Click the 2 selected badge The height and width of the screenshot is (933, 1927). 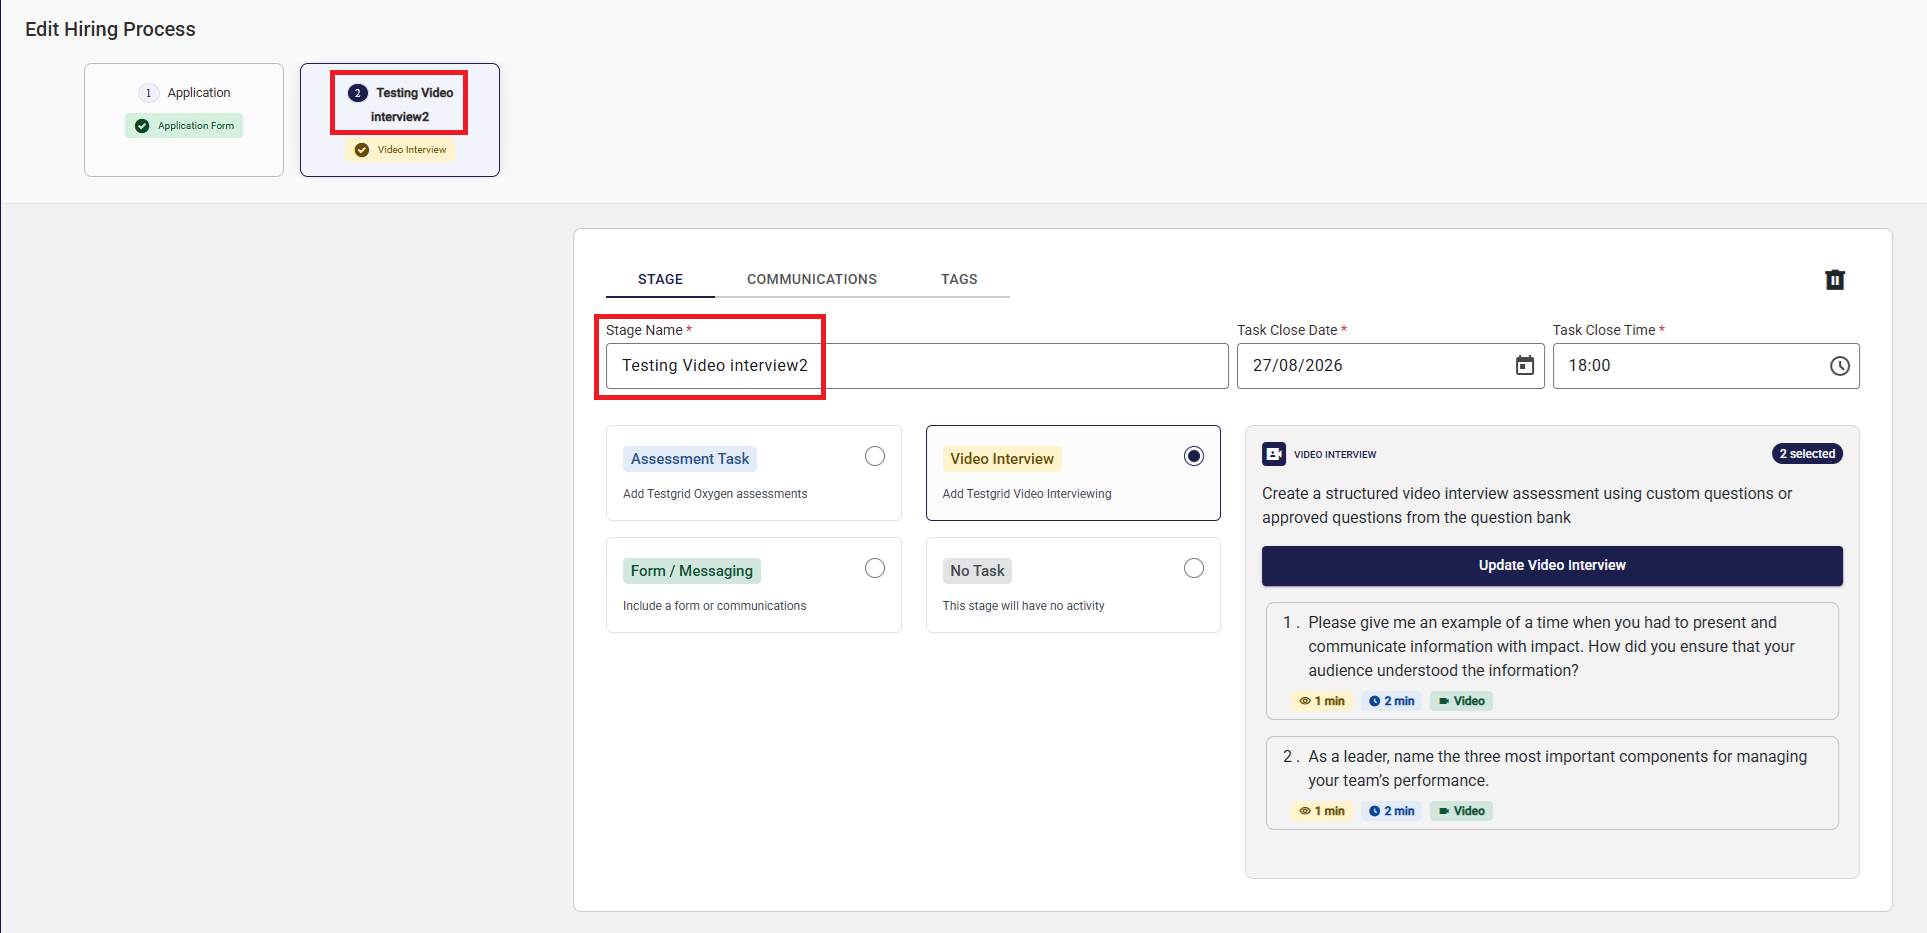point(1807,454)
